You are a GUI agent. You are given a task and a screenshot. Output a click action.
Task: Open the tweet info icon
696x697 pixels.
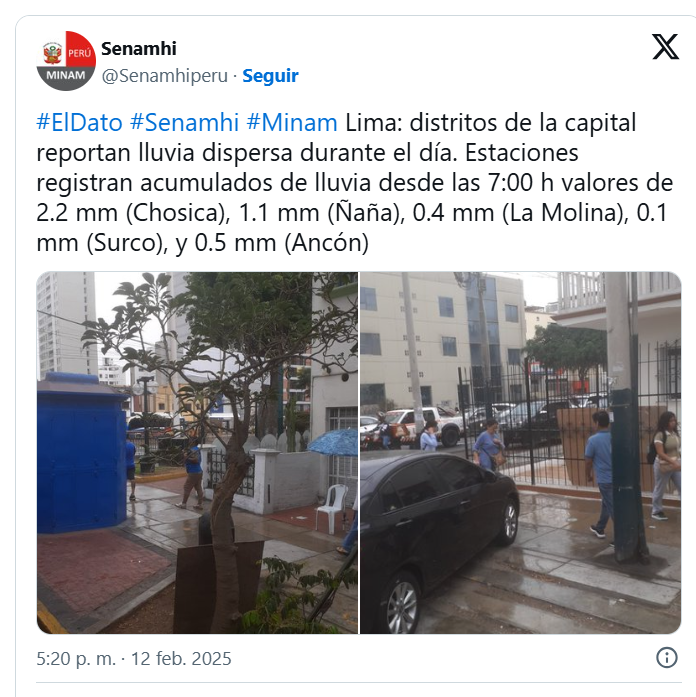[x=667, y=657]
